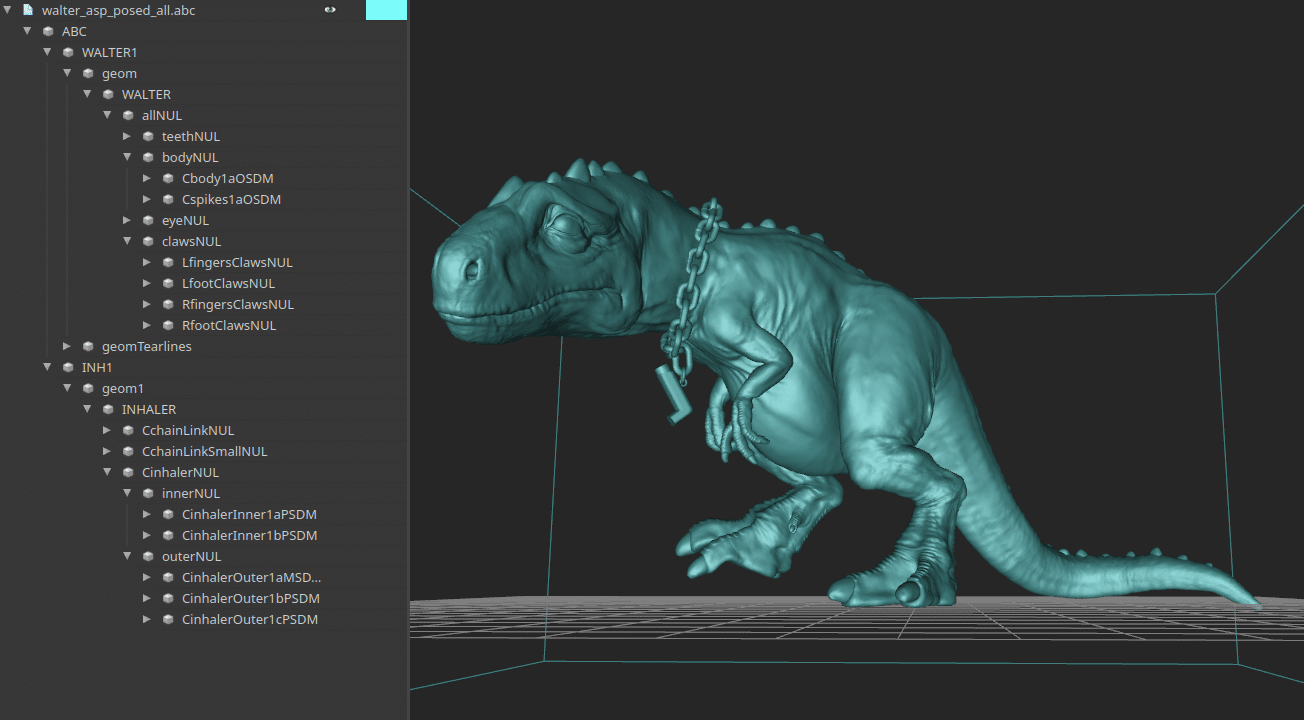1304x720 pixels.
Task: Select the eyeNUL node in the outliner
Action: coord(185,220)
